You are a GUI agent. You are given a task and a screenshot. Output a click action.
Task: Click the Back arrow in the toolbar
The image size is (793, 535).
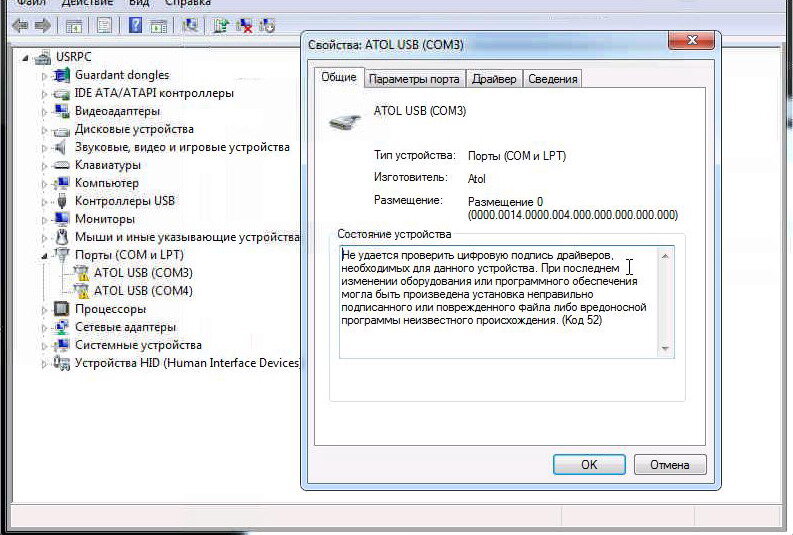pyautogui.click(x=20, y=25)
